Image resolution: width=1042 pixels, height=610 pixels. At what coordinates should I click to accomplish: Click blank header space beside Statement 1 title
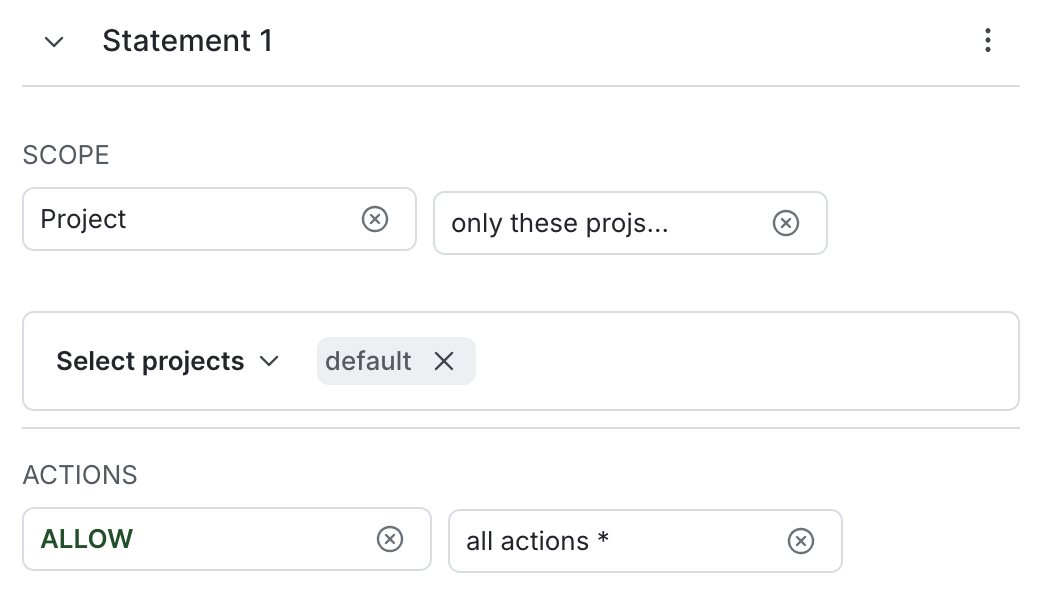(x=620, y=42)
